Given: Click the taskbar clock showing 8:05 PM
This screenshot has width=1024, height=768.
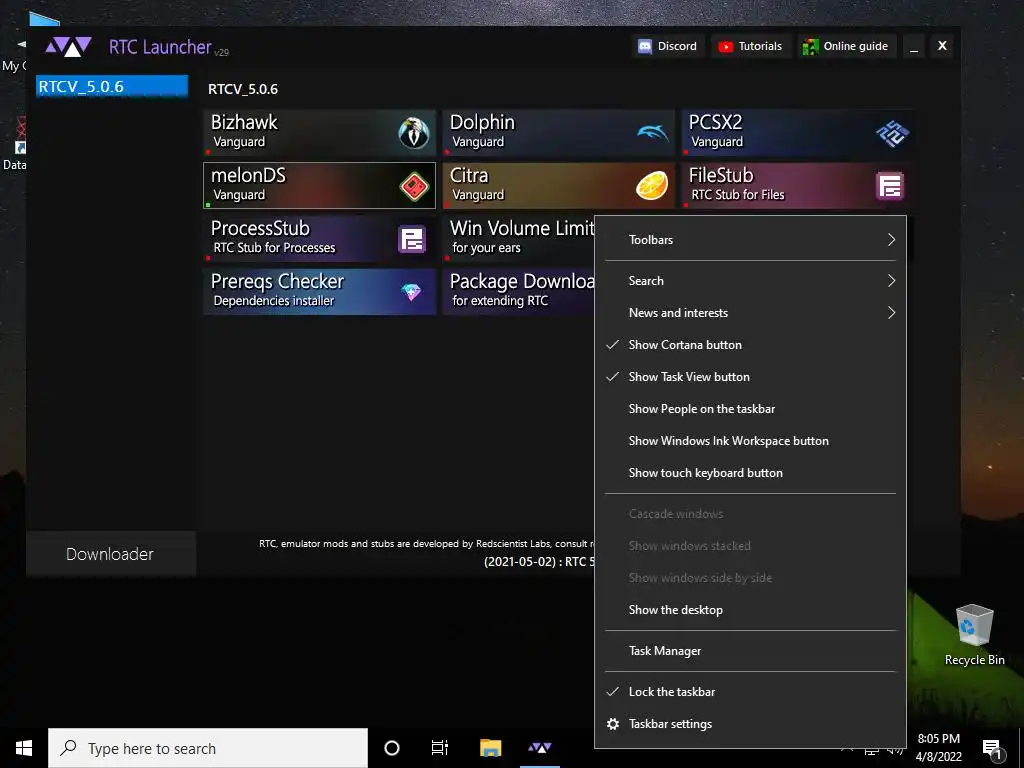Looking at the screenshot, I should click(x=938, y=748).
